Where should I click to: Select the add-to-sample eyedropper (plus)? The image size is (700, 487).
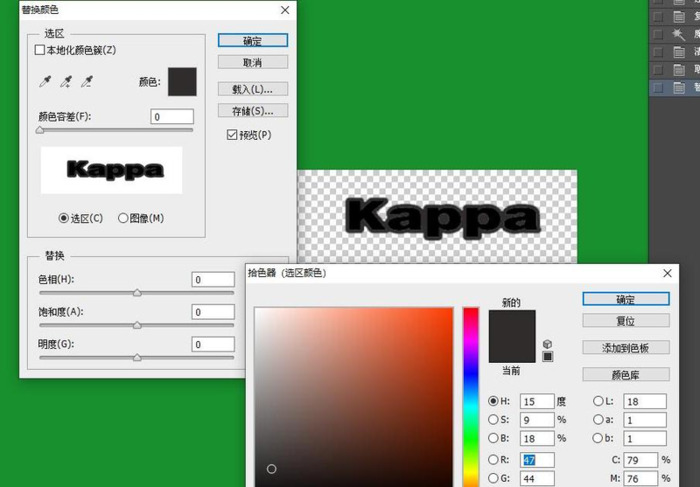pos(66,82)
